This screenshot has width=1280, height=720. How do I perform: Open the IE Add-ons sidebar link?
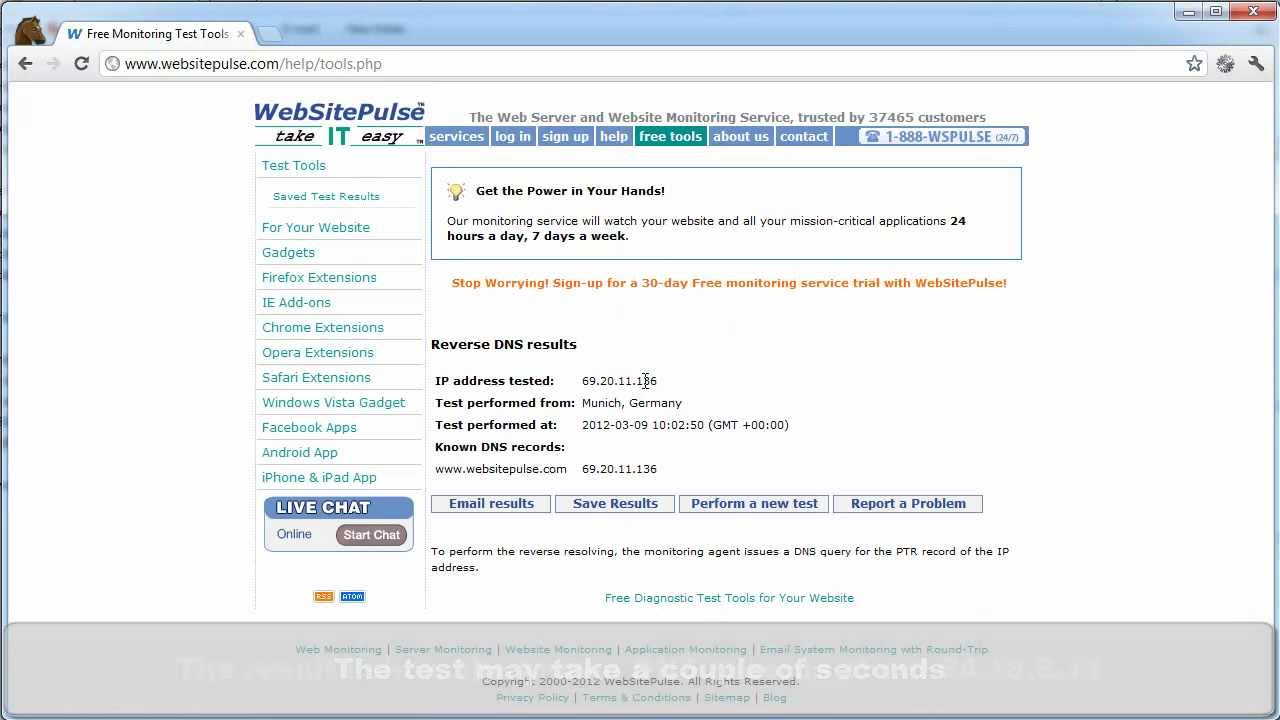pyautogui.click(x=296, y=302)
